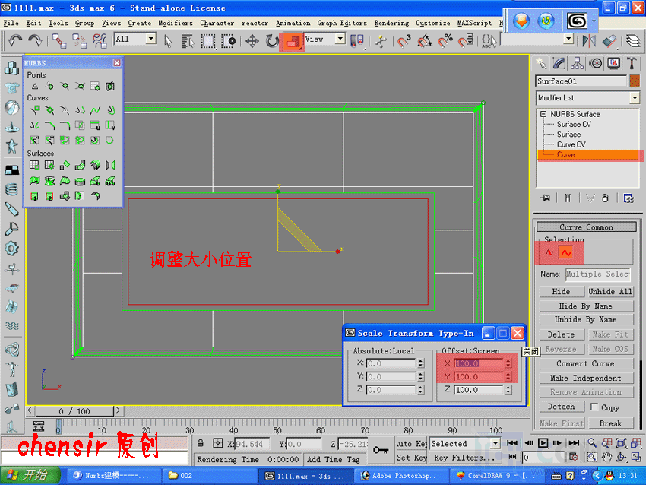Viewport: 646px width, 485px height.
Task: Click Play Animation button
Action: (x=543, y=443)
